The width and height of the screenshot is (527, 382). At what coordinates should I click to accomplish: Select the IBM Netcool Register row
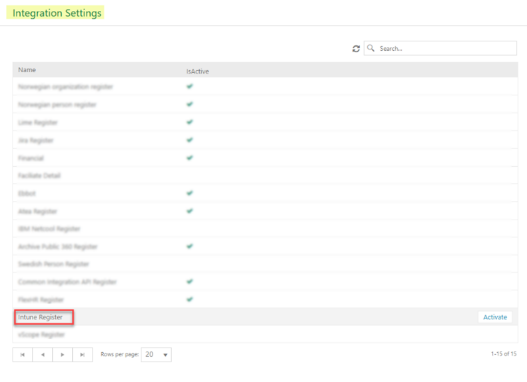click(x=265, y=229)
